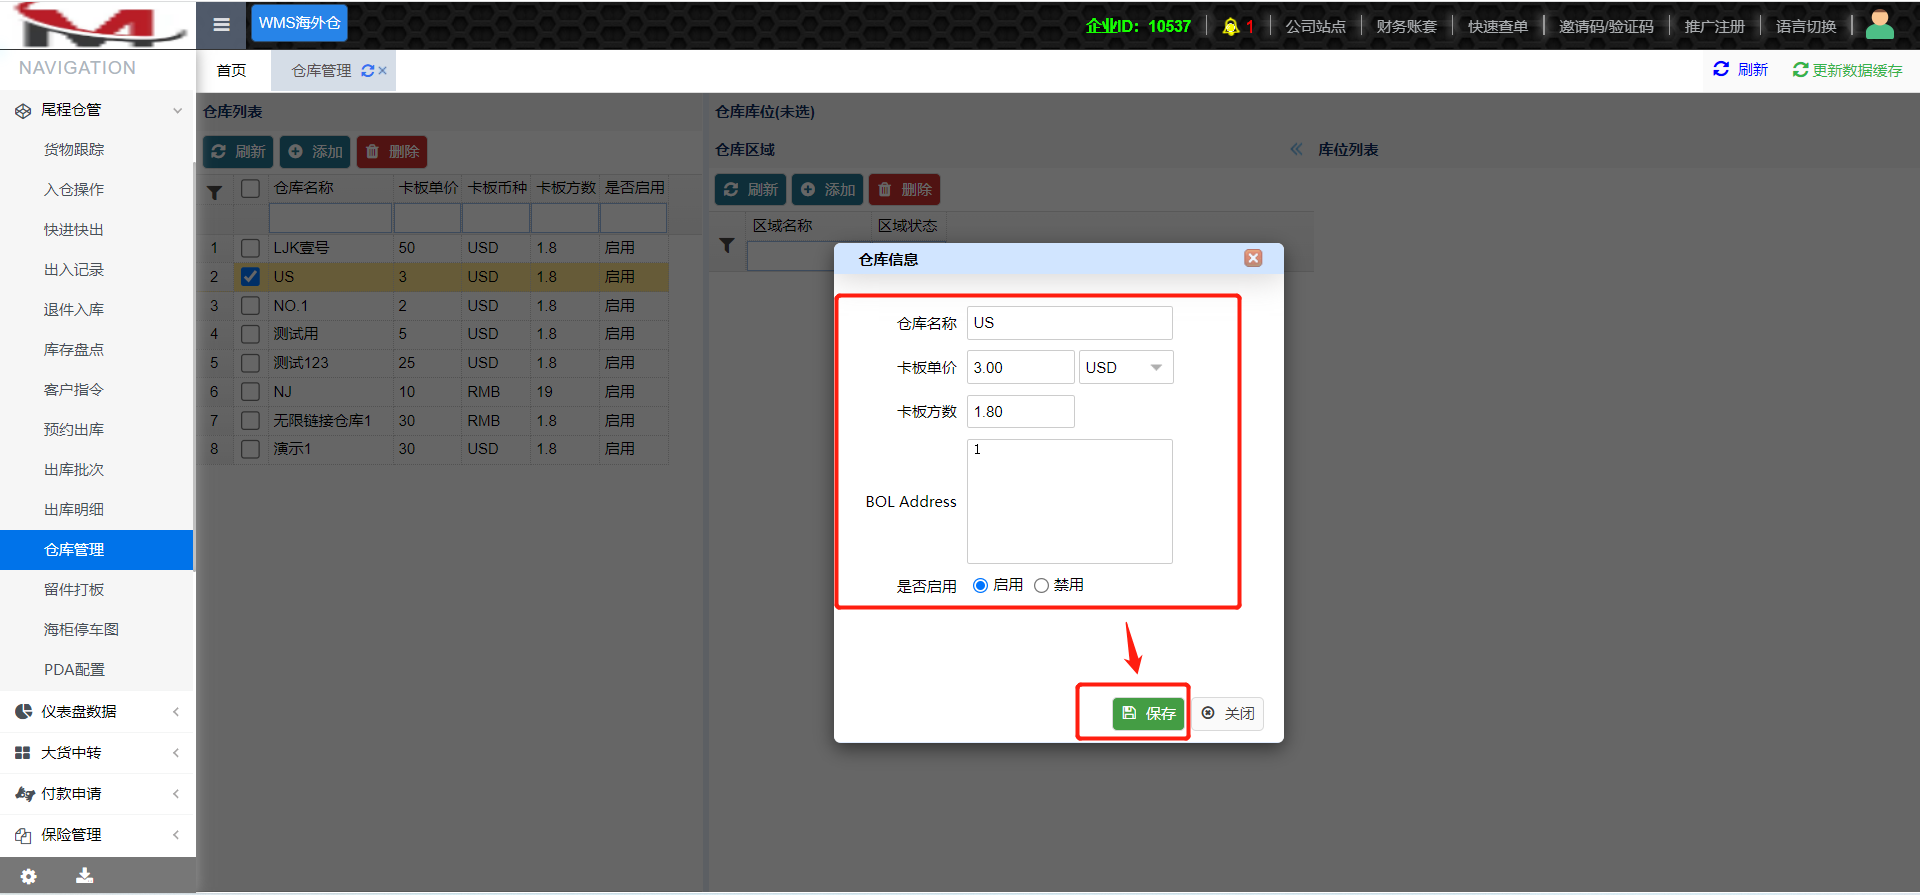Click the download icon in sidebar footer
Image resolution: width=1920 pixels, height=895 pixels.
click(85, 876)
